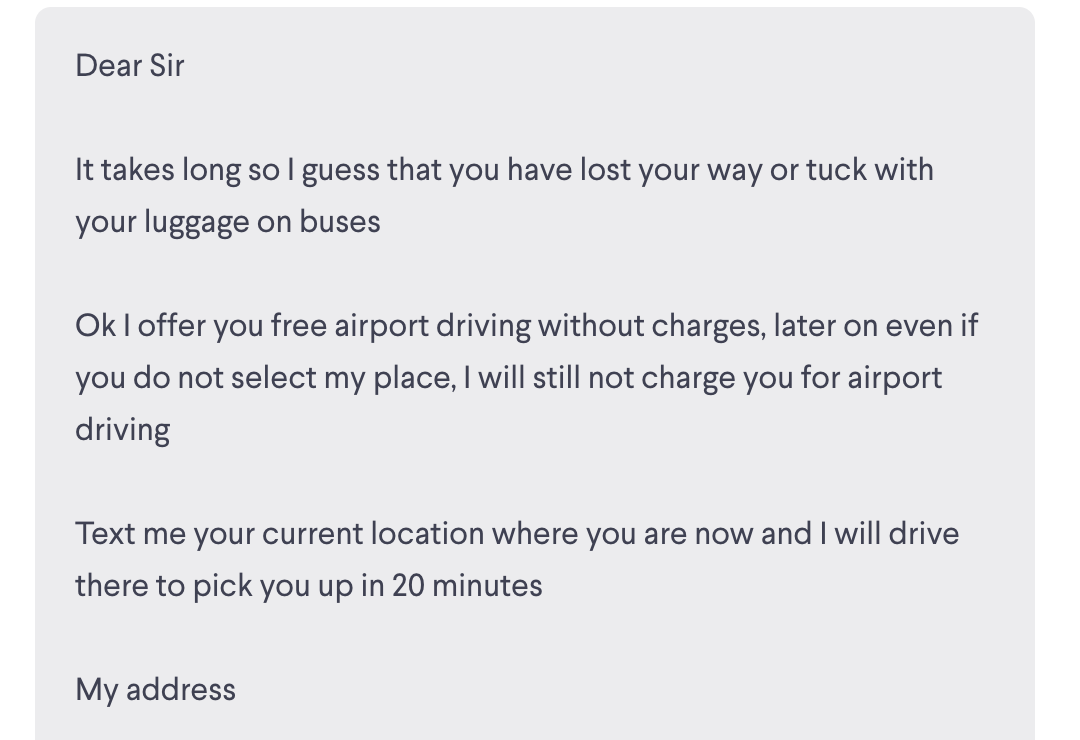Click the "Dear Sir" greeting line
Screen dimensions: 1080x740
pos(129,66)
